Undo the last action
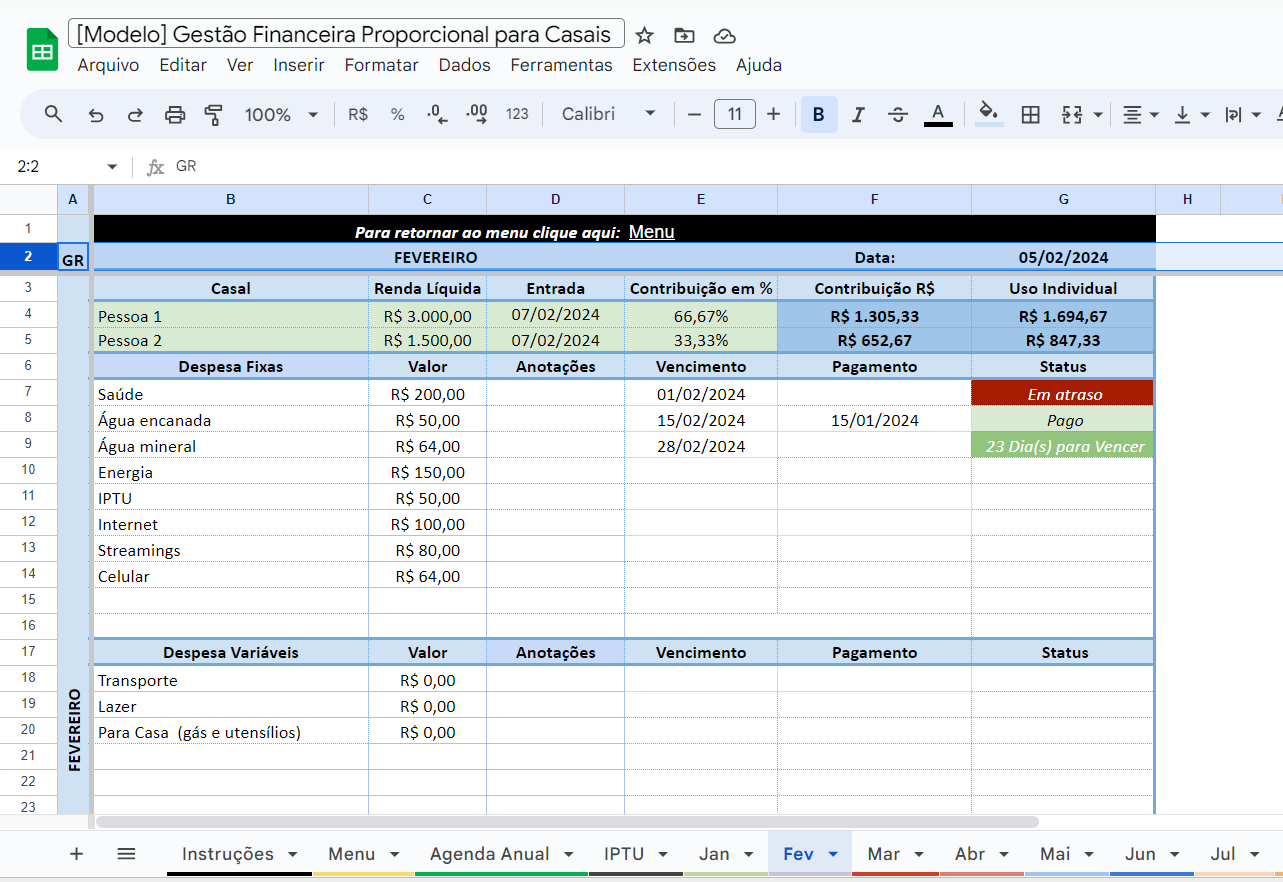Image resolution: width=1283 pixels, height=882 pixels. coord(96,114)
